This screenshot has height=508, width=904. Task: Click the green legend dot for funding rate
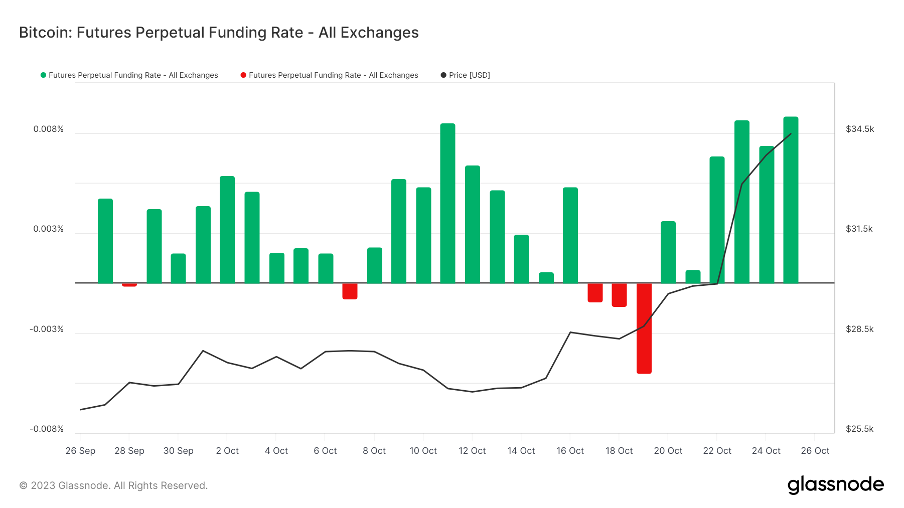coord(43,75)
